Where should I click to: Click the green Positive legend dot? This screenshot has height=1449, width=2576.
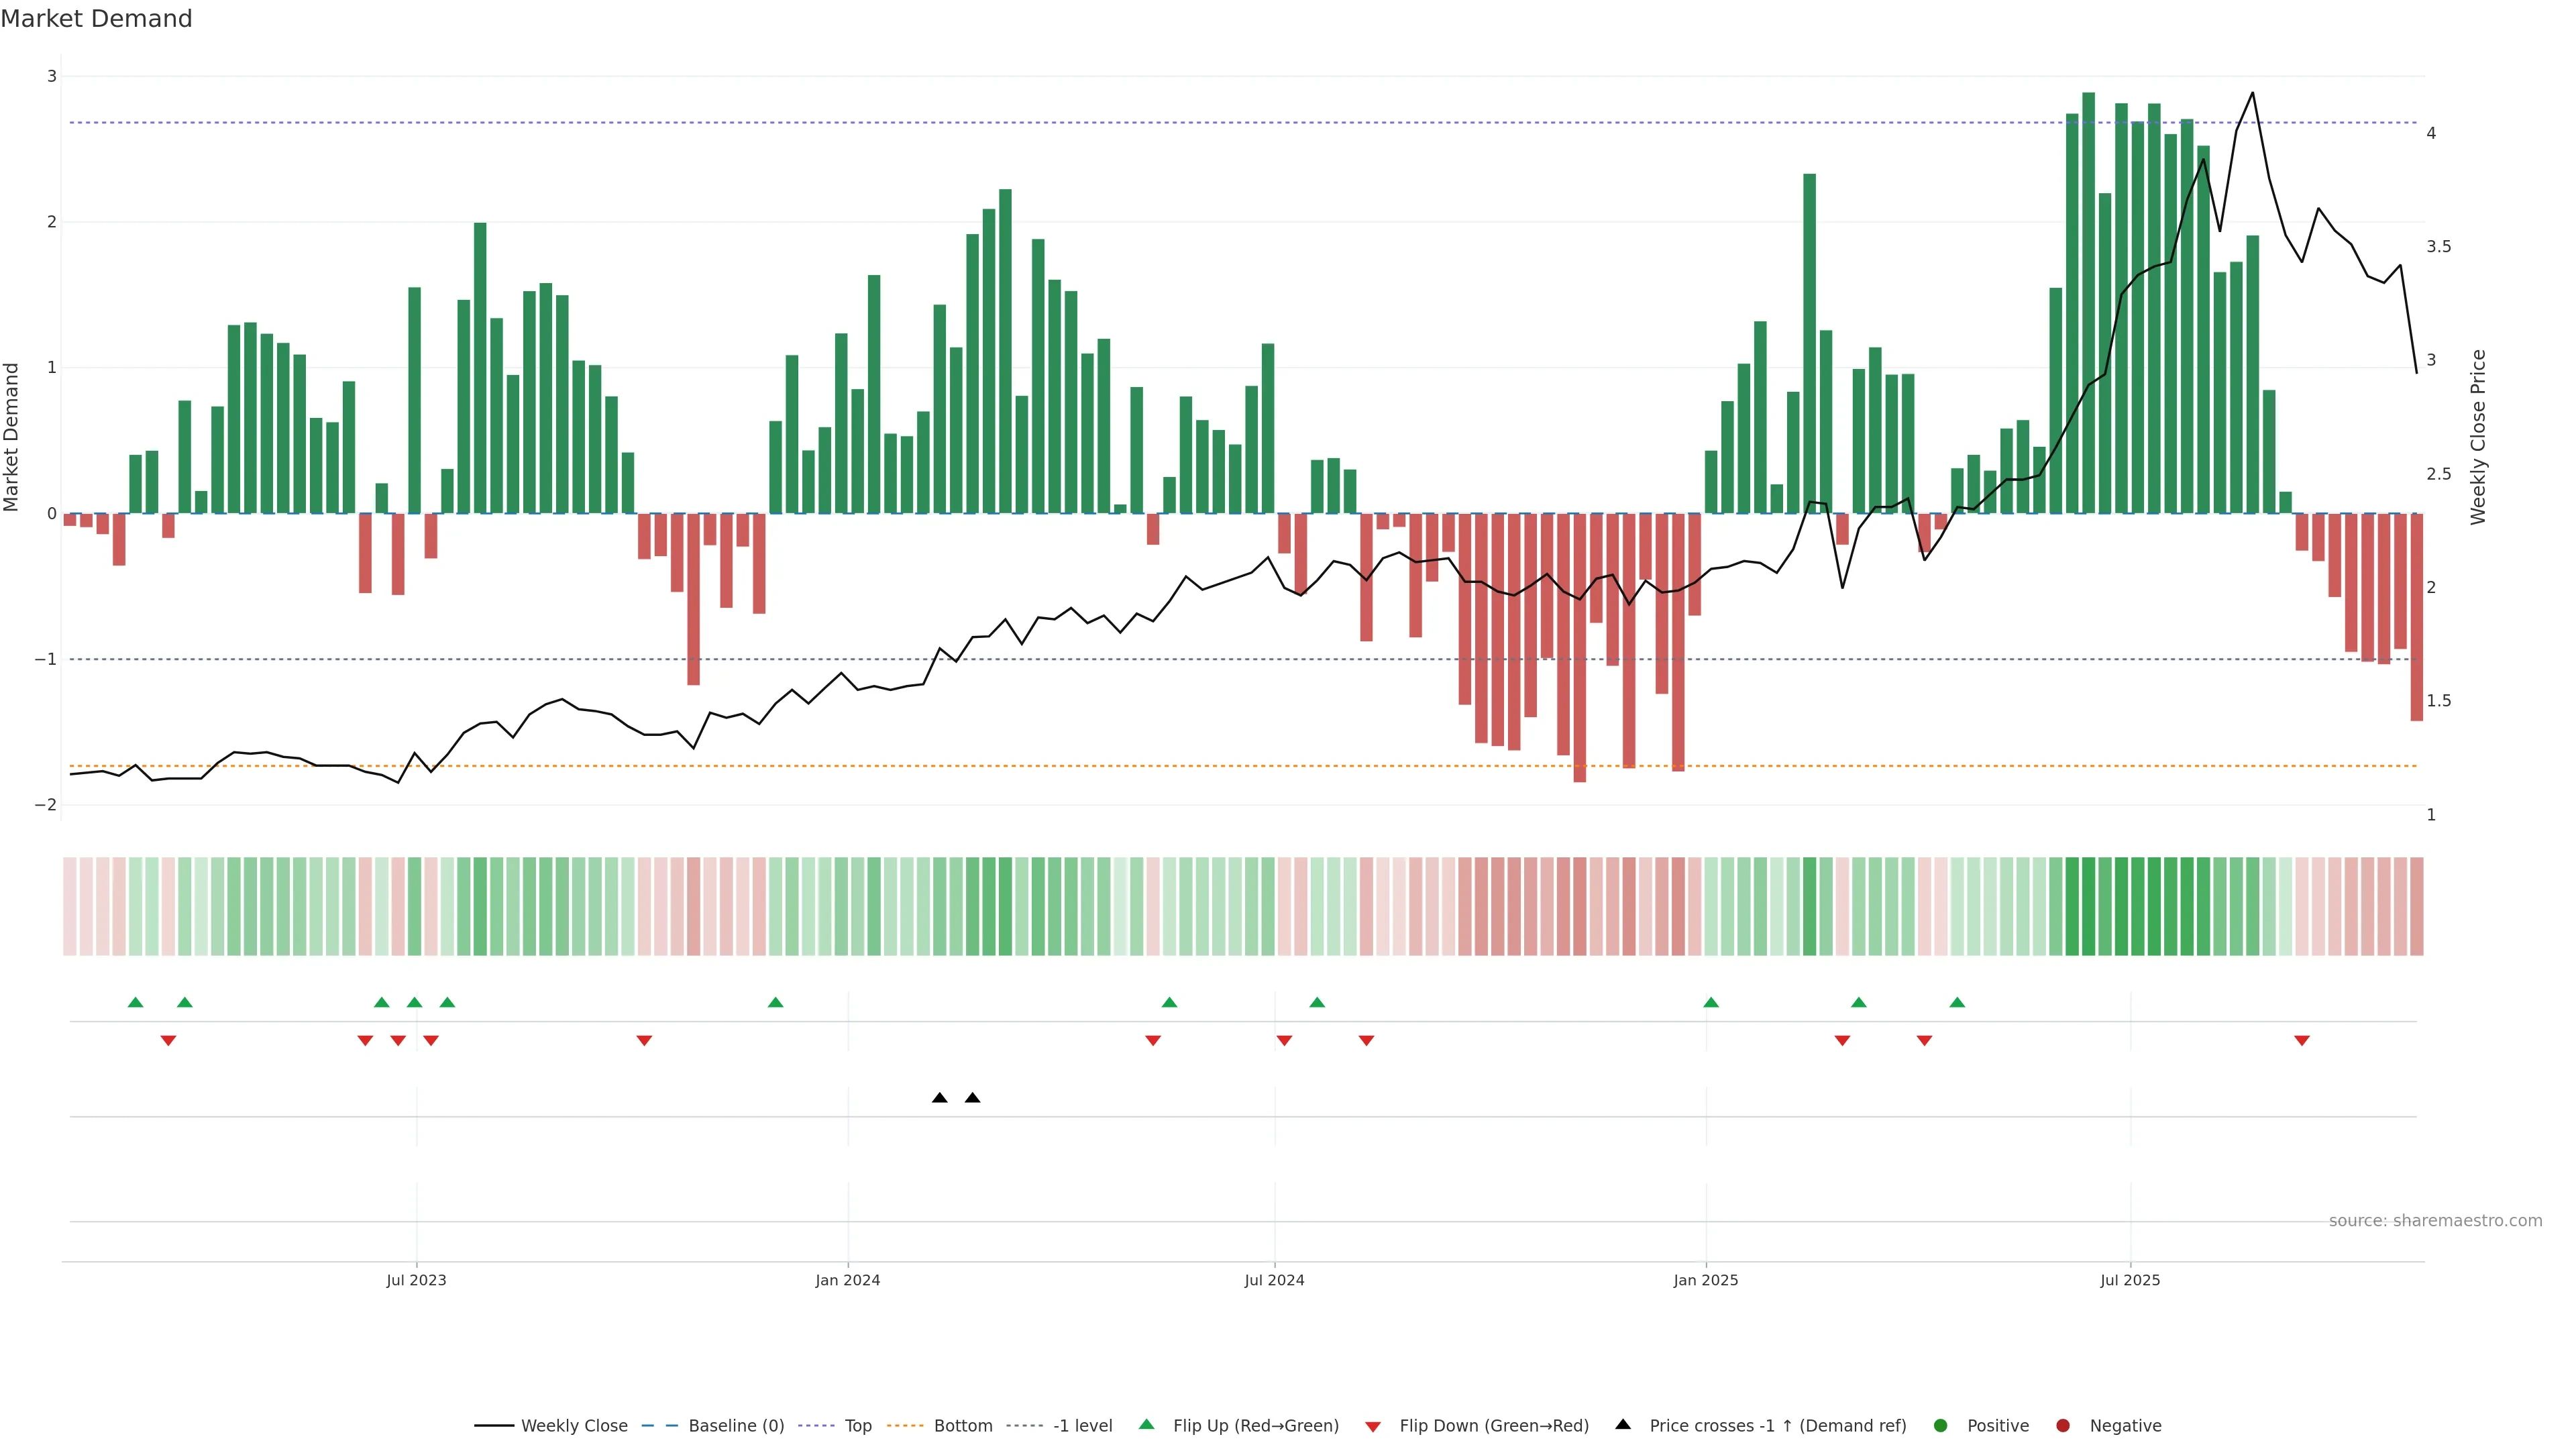click(x=1941, y=1425)
